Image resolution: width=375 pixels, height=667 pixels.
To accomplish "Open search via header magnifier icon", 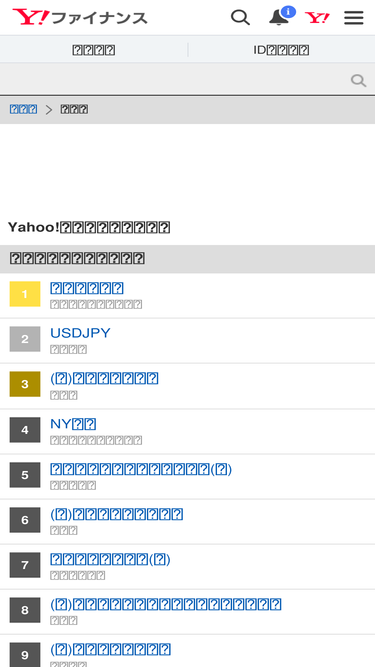I will [240, 17].
